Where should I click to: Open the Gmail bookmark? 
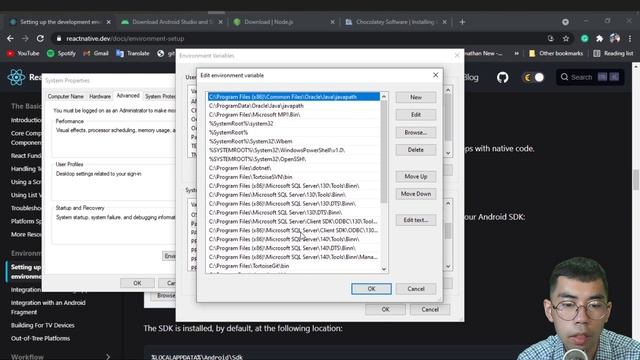(96, 53)
